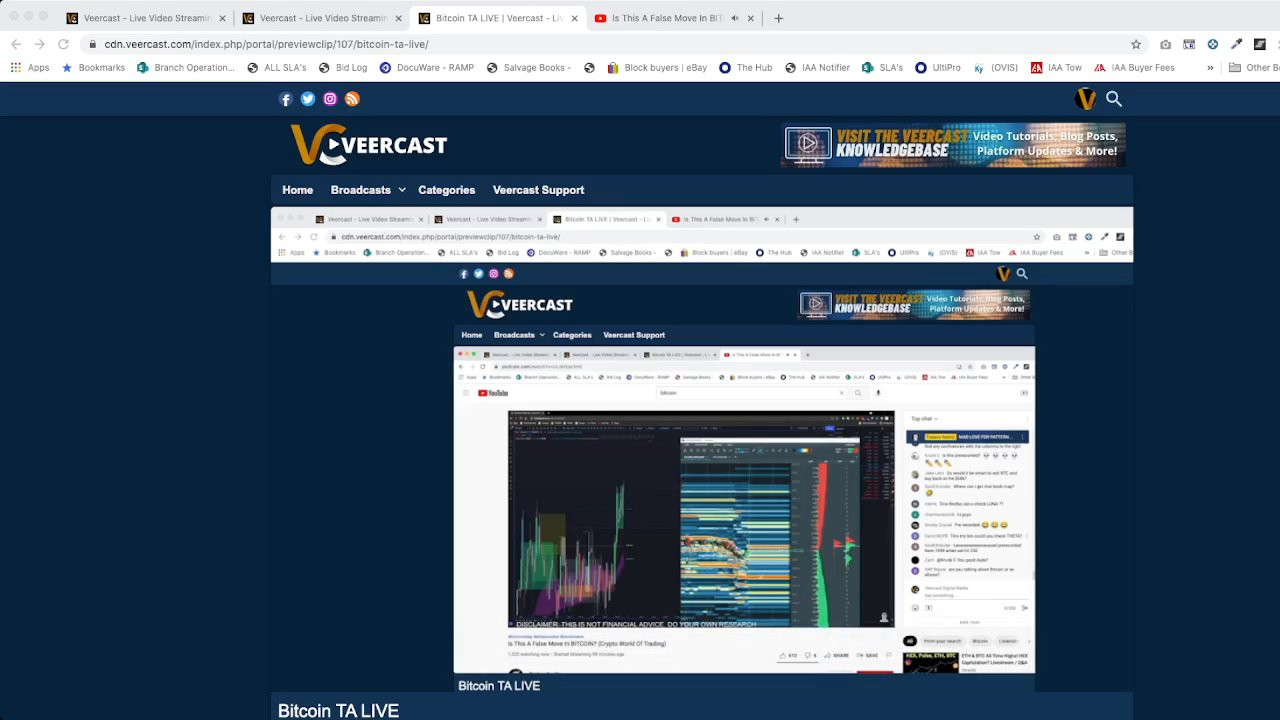Image resolution: width=1280 pixels, height=720 pixels.
Task: Open Veercast's Facebook page from the header
Action: point(286,99)
